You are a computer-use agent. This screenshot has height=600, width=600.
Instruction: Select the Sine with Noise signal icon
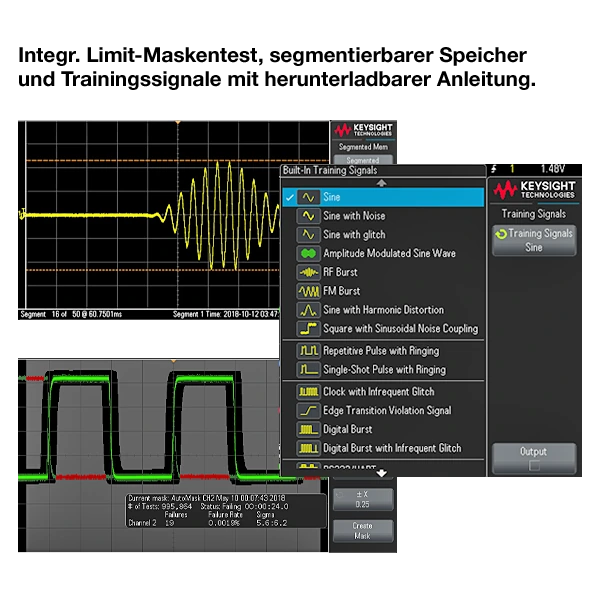(307, 216)
